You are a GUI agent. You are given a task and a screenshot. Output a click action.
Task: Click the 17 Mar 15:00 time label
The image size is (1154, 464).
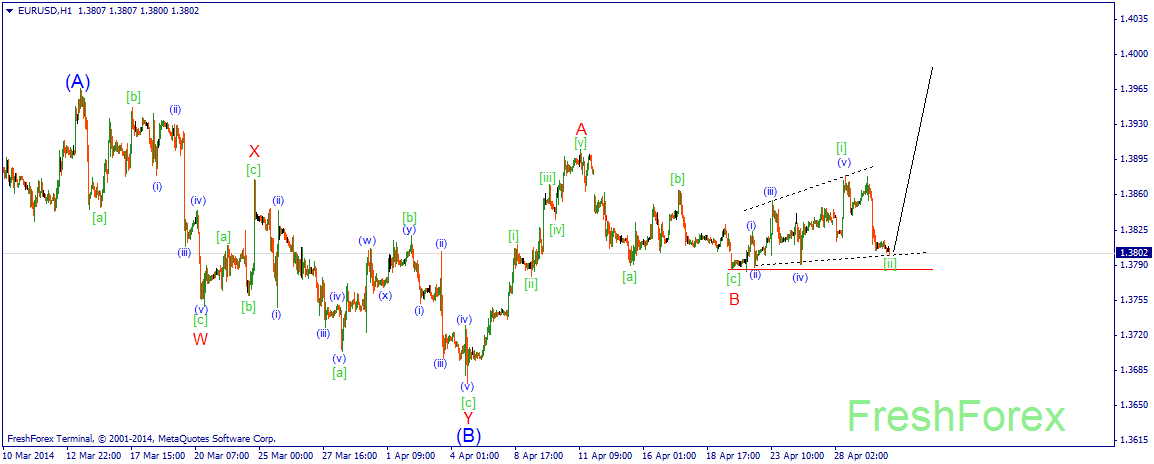pyautogui.click(x=157, y=456)
